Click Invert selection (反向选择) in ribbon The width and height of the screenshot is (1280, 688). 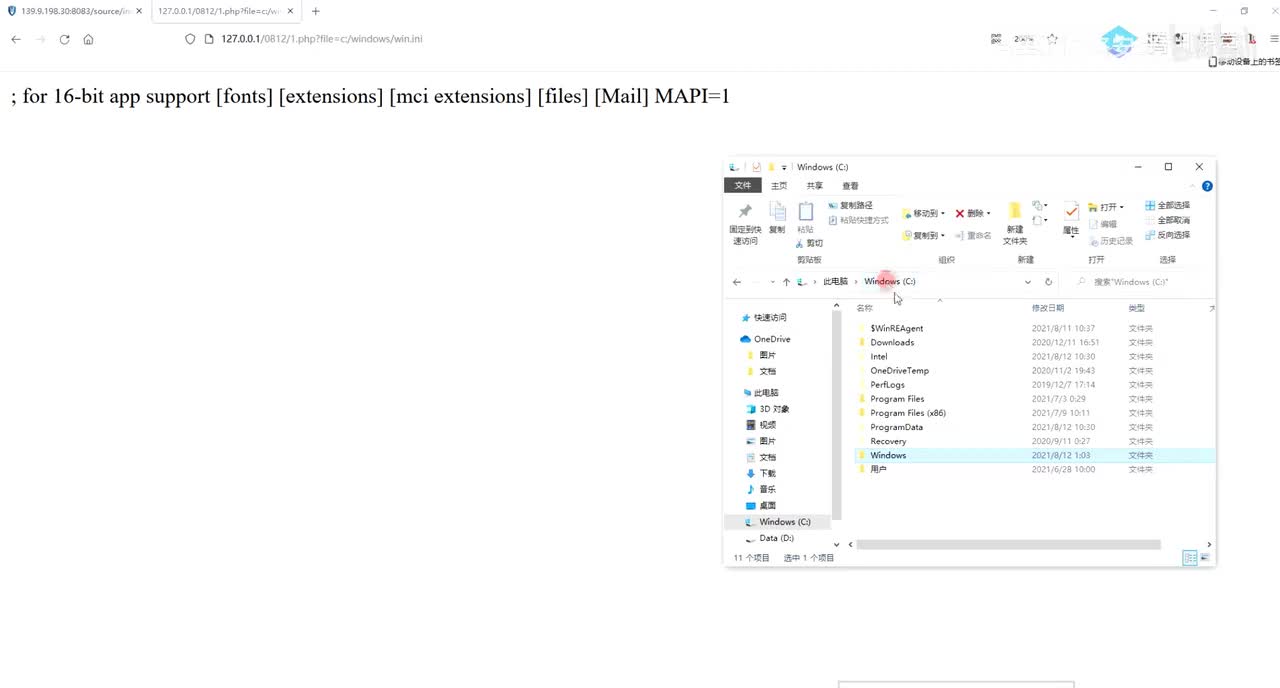coord(1168,235)
